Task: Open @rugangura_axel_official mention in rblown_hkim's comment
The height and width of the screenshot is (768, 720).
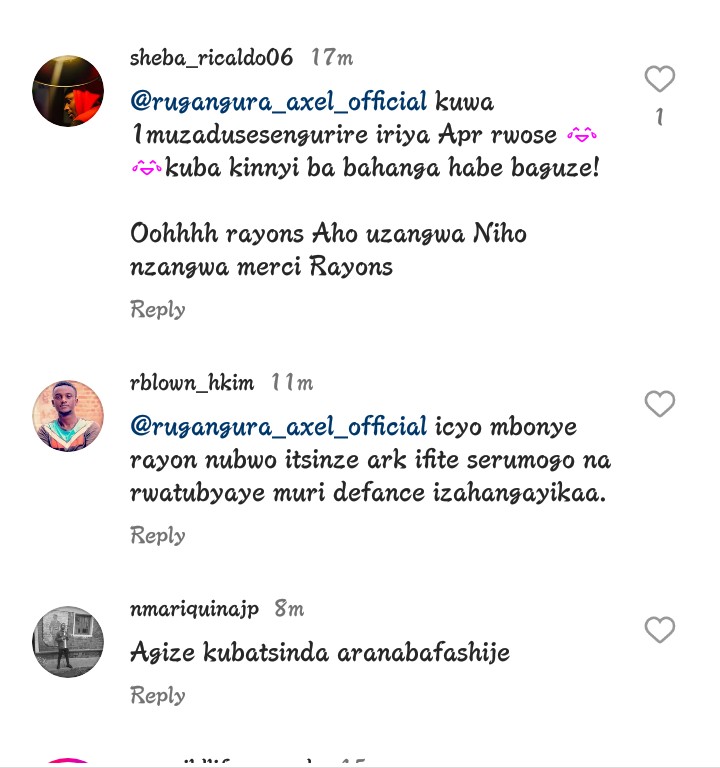Action: coord(279,427)
